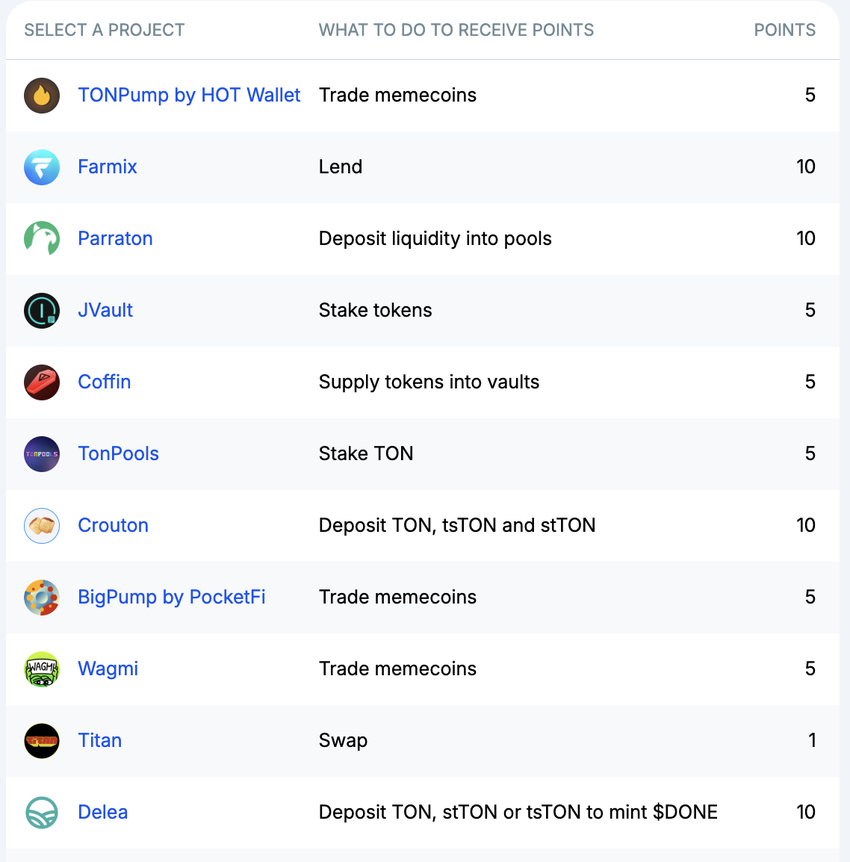
Task: Follow the Titan project link
Action: [x=100, y=741]
